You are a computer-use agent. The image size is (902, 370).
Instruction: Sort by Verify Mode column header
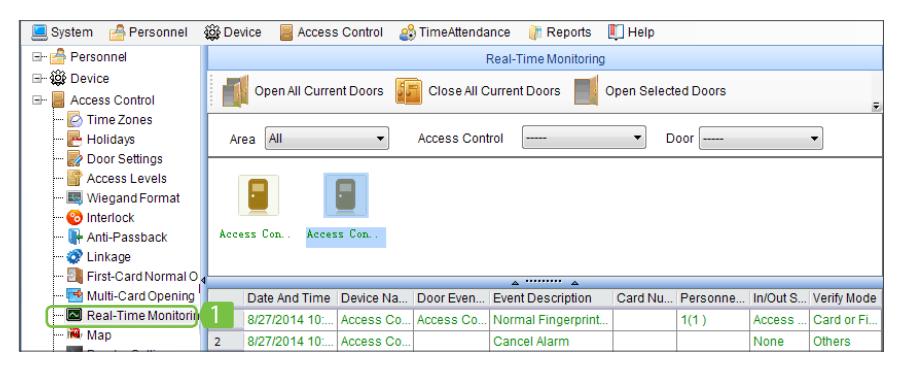point(844,299)
